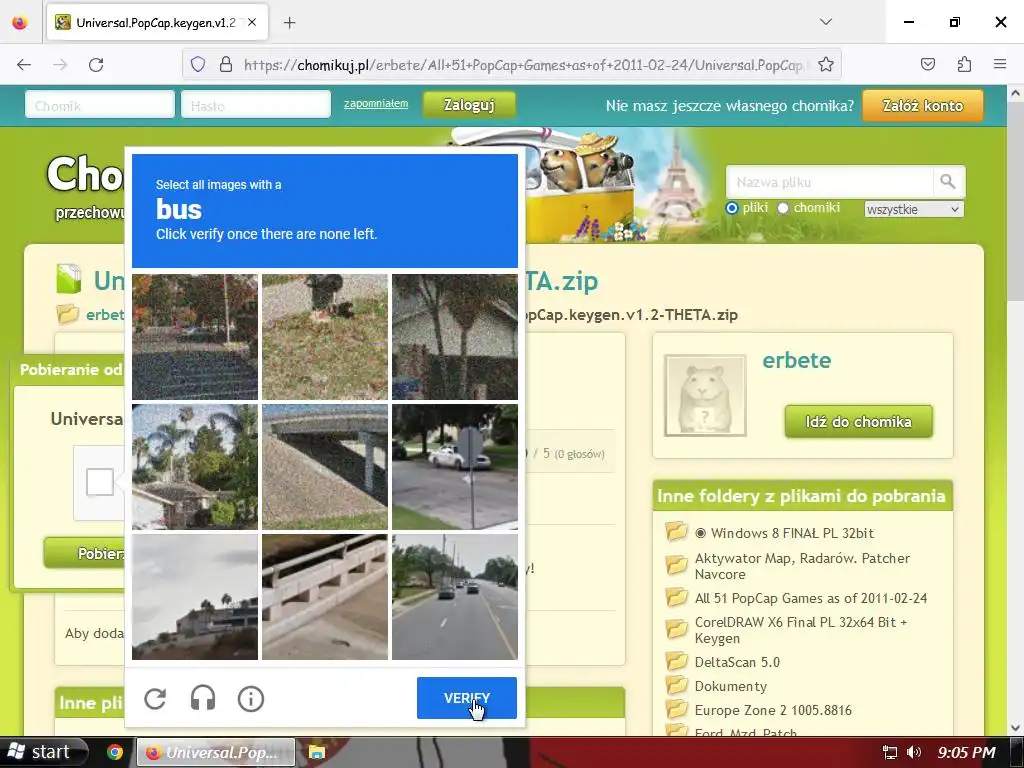Open DeltaScan 5.0 folder
1024x768 pixels.
click(737, 662)
